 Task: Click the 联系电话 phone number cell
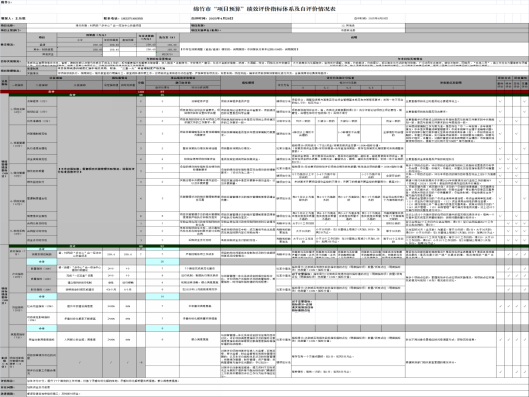123,18
